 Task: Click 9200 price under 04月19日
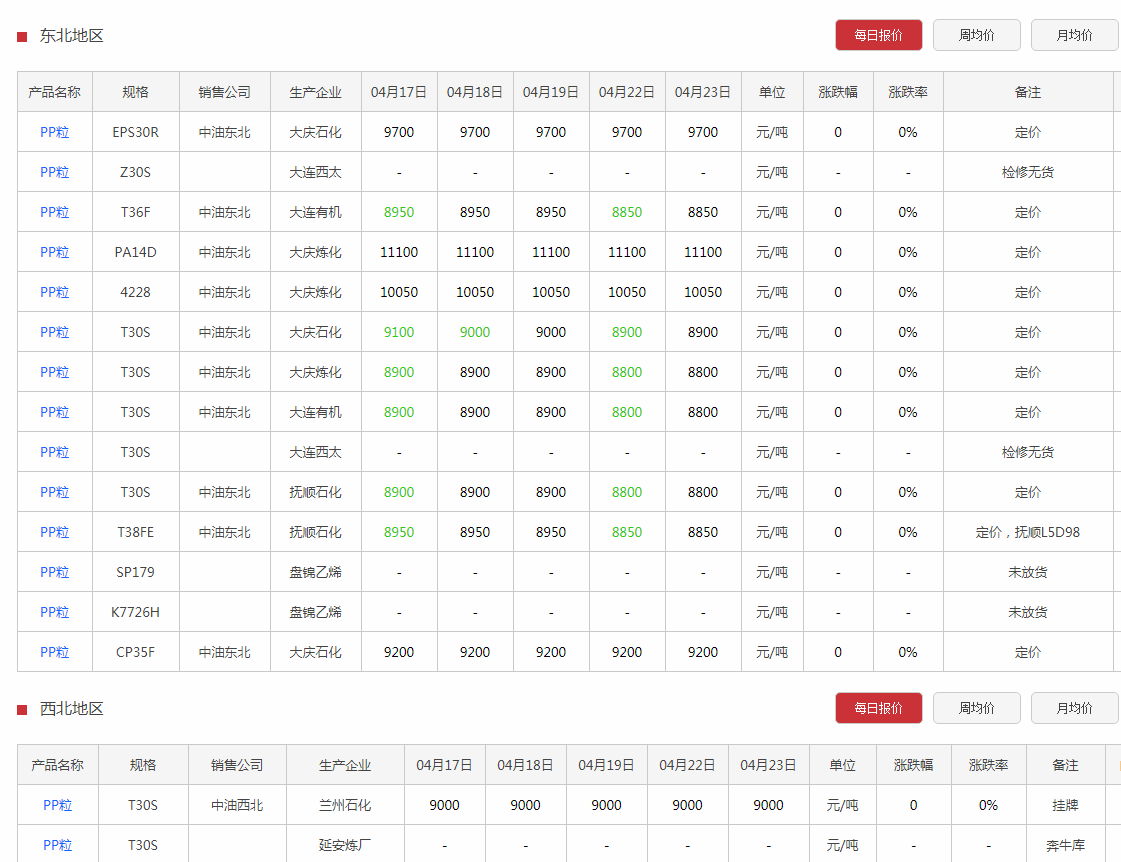[x=550, y=653]
